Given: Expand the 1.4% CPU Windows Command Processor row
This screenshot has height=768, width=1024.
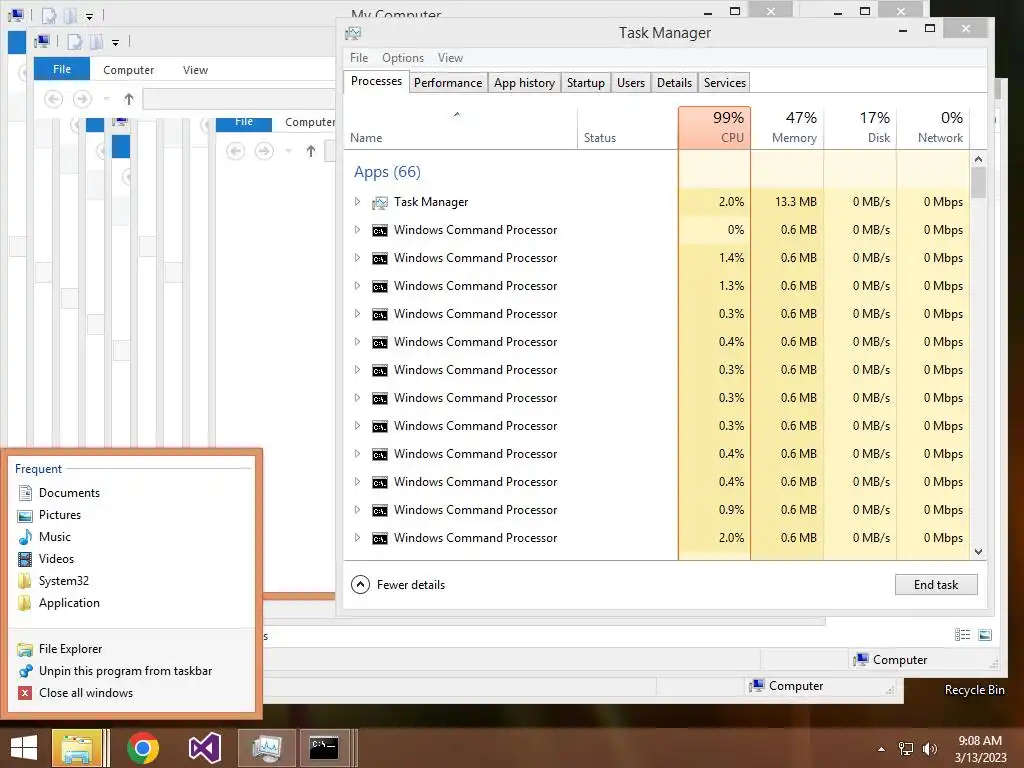Looking at the screenshot, I should pos(357,258).
